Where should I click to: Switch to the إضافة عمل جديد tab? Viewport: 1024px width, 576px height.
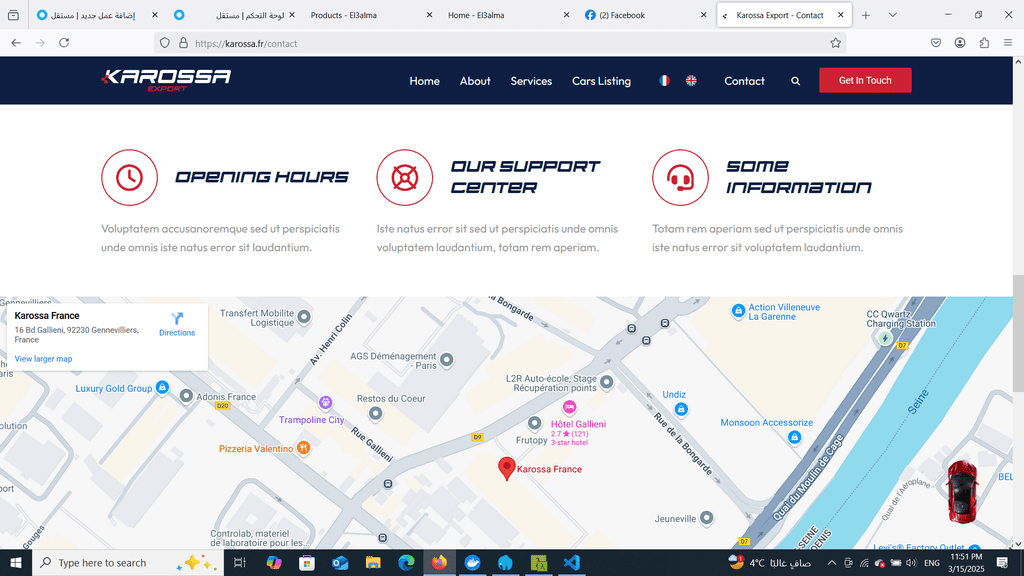pyautogui.click(x=97, y=15)
